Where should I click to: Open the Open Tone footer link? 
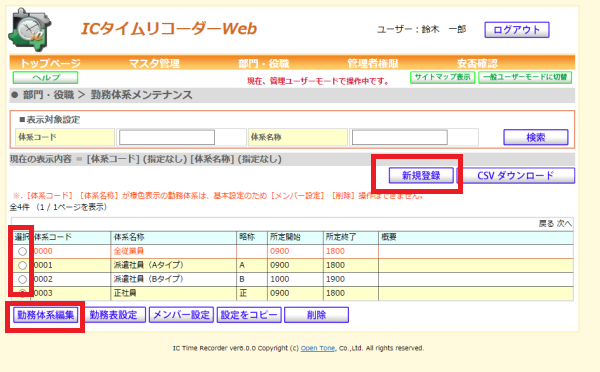pyautogui.click(x=318, y=348)
